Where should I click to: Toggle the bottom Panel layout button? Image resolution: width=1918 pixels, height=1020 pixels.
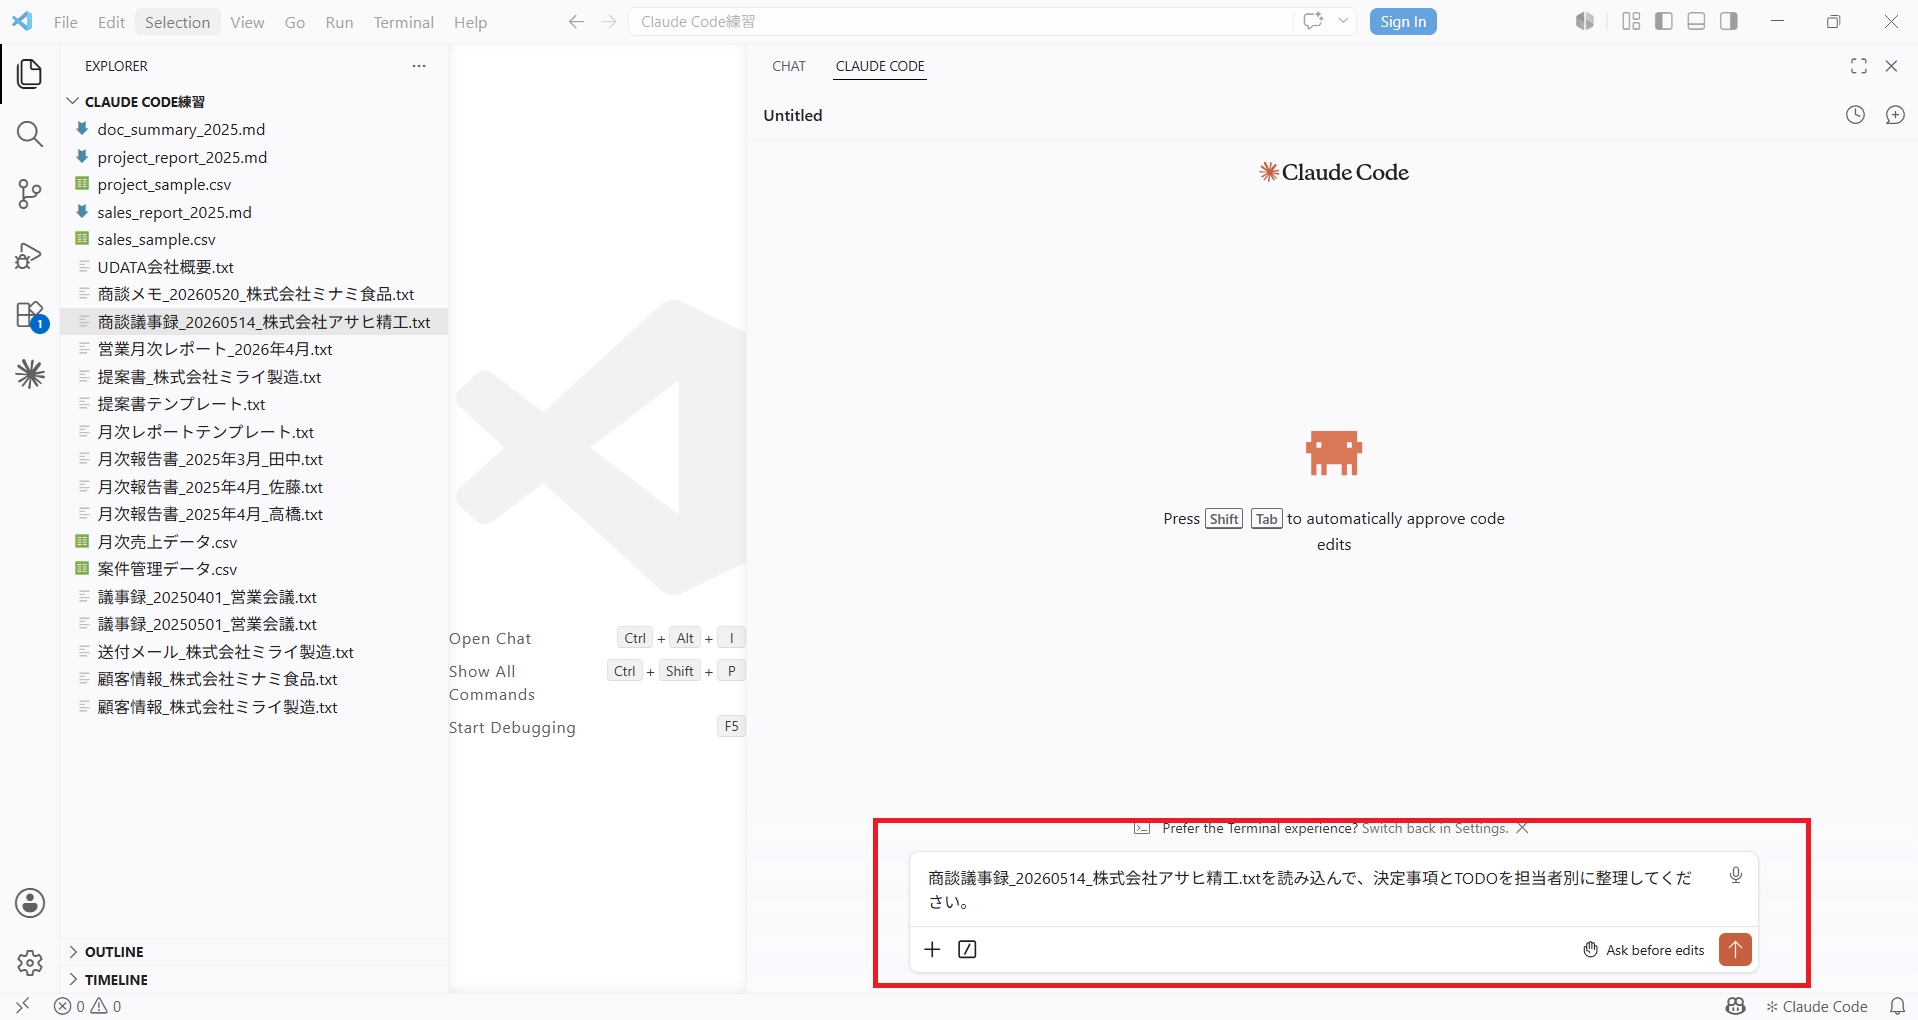coord(1696,21)
